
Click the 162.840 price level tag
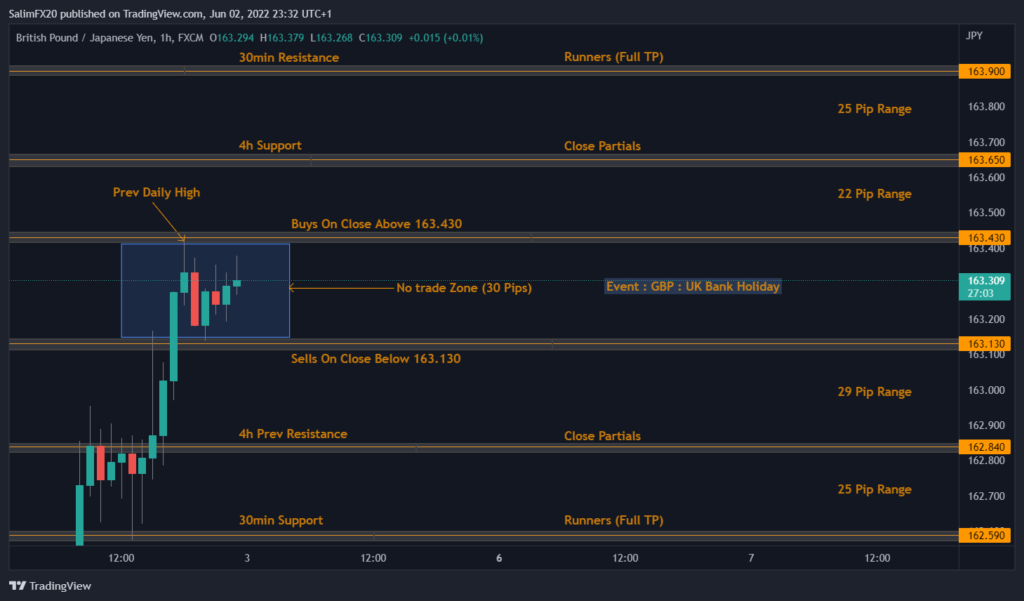pos(984,447)
